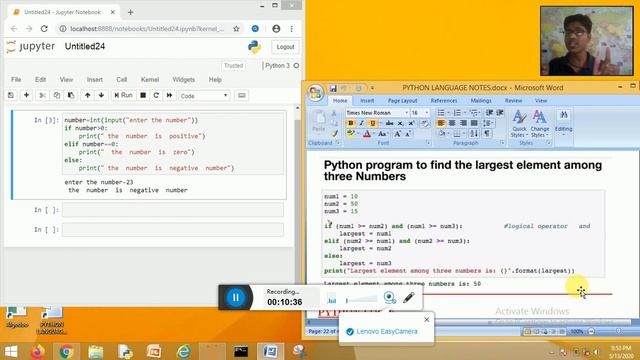The height and width of the screenshot is (360, 640).
Task: Reload the Chrome page
Action: point(44,29)
